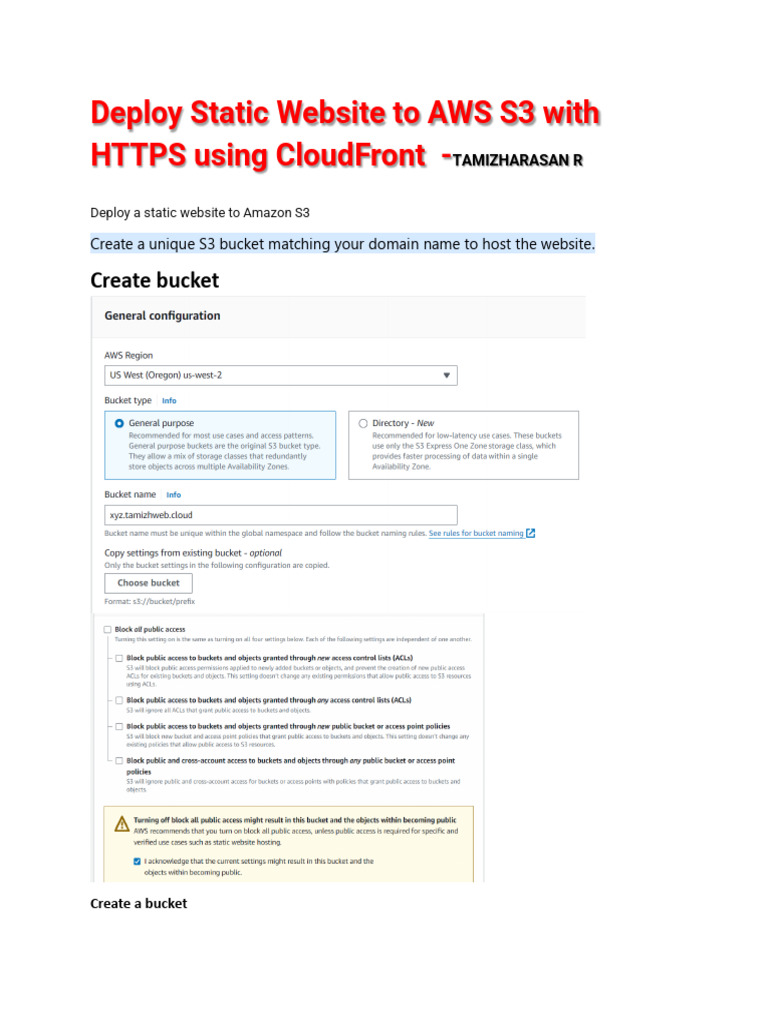Click 'Copy settings from existing bucket' label
The image size is (768, 1024).
pyautogui.click(x=193, y=552)
